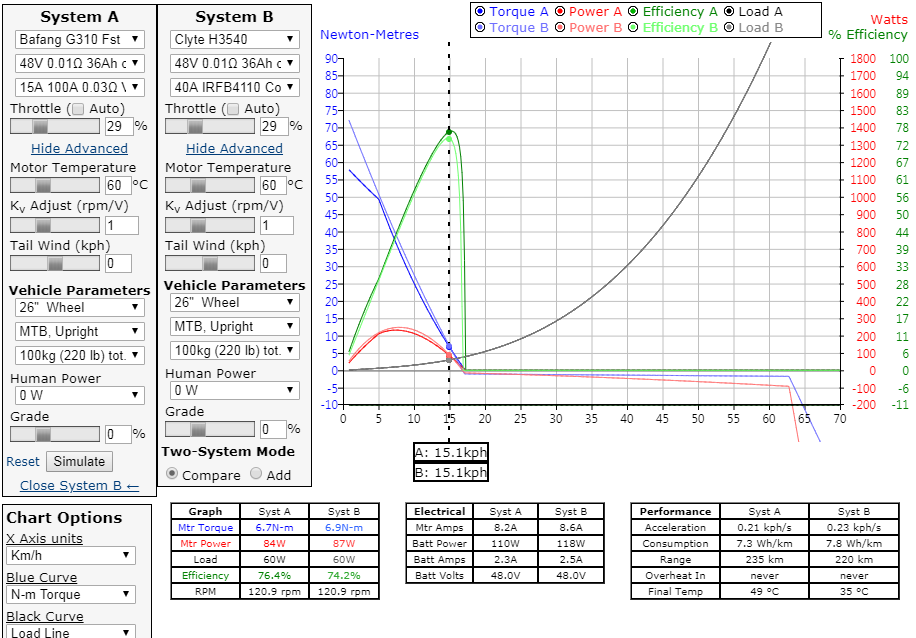Screen dimensions: 916x638
Task: Toggle the Load B legend marker
Action: pos(729,28)
